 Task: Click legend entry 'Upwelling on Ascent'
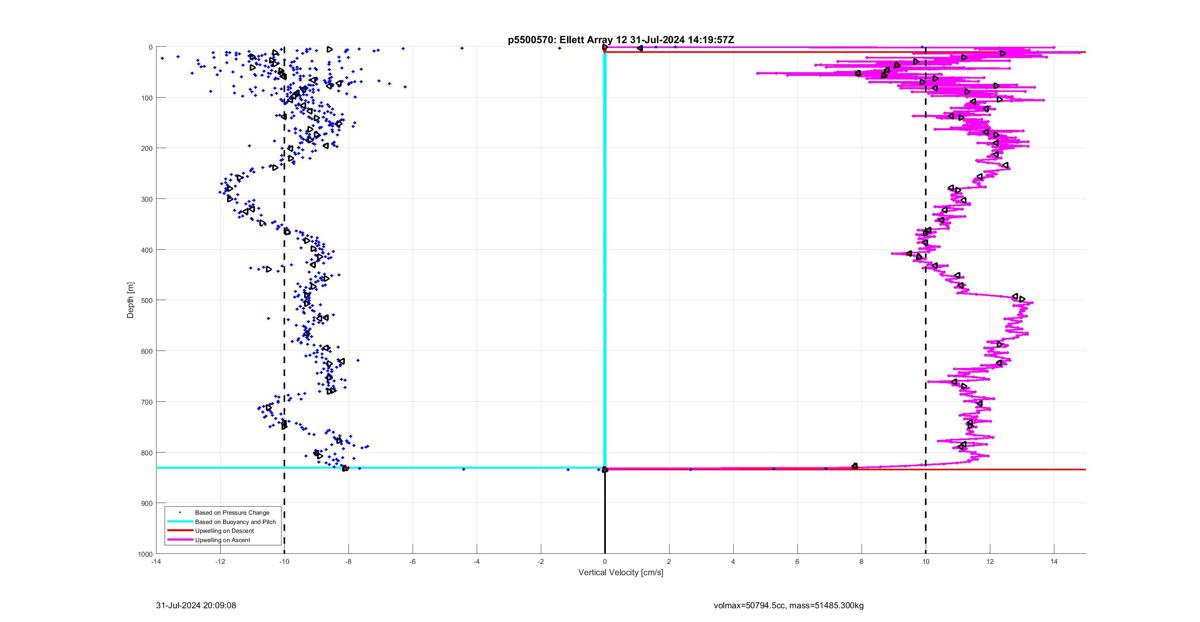click(222, 540)
